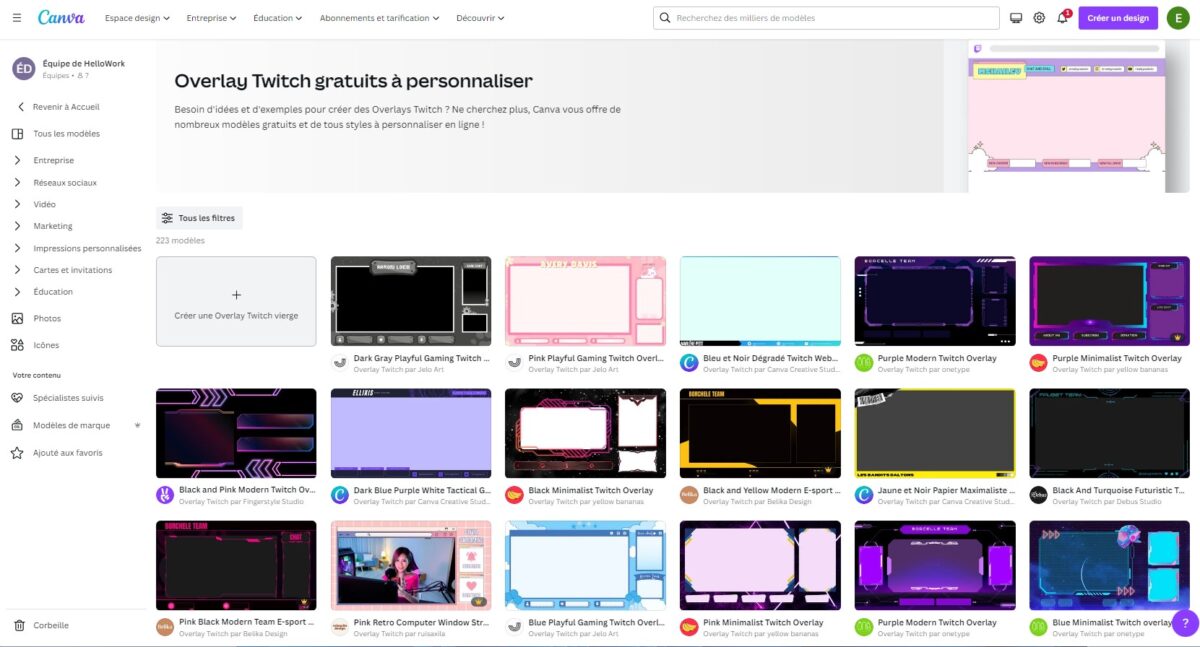Check the notifications bell icon
Screen dimensions: 1200x647
tap(1063, 17)
